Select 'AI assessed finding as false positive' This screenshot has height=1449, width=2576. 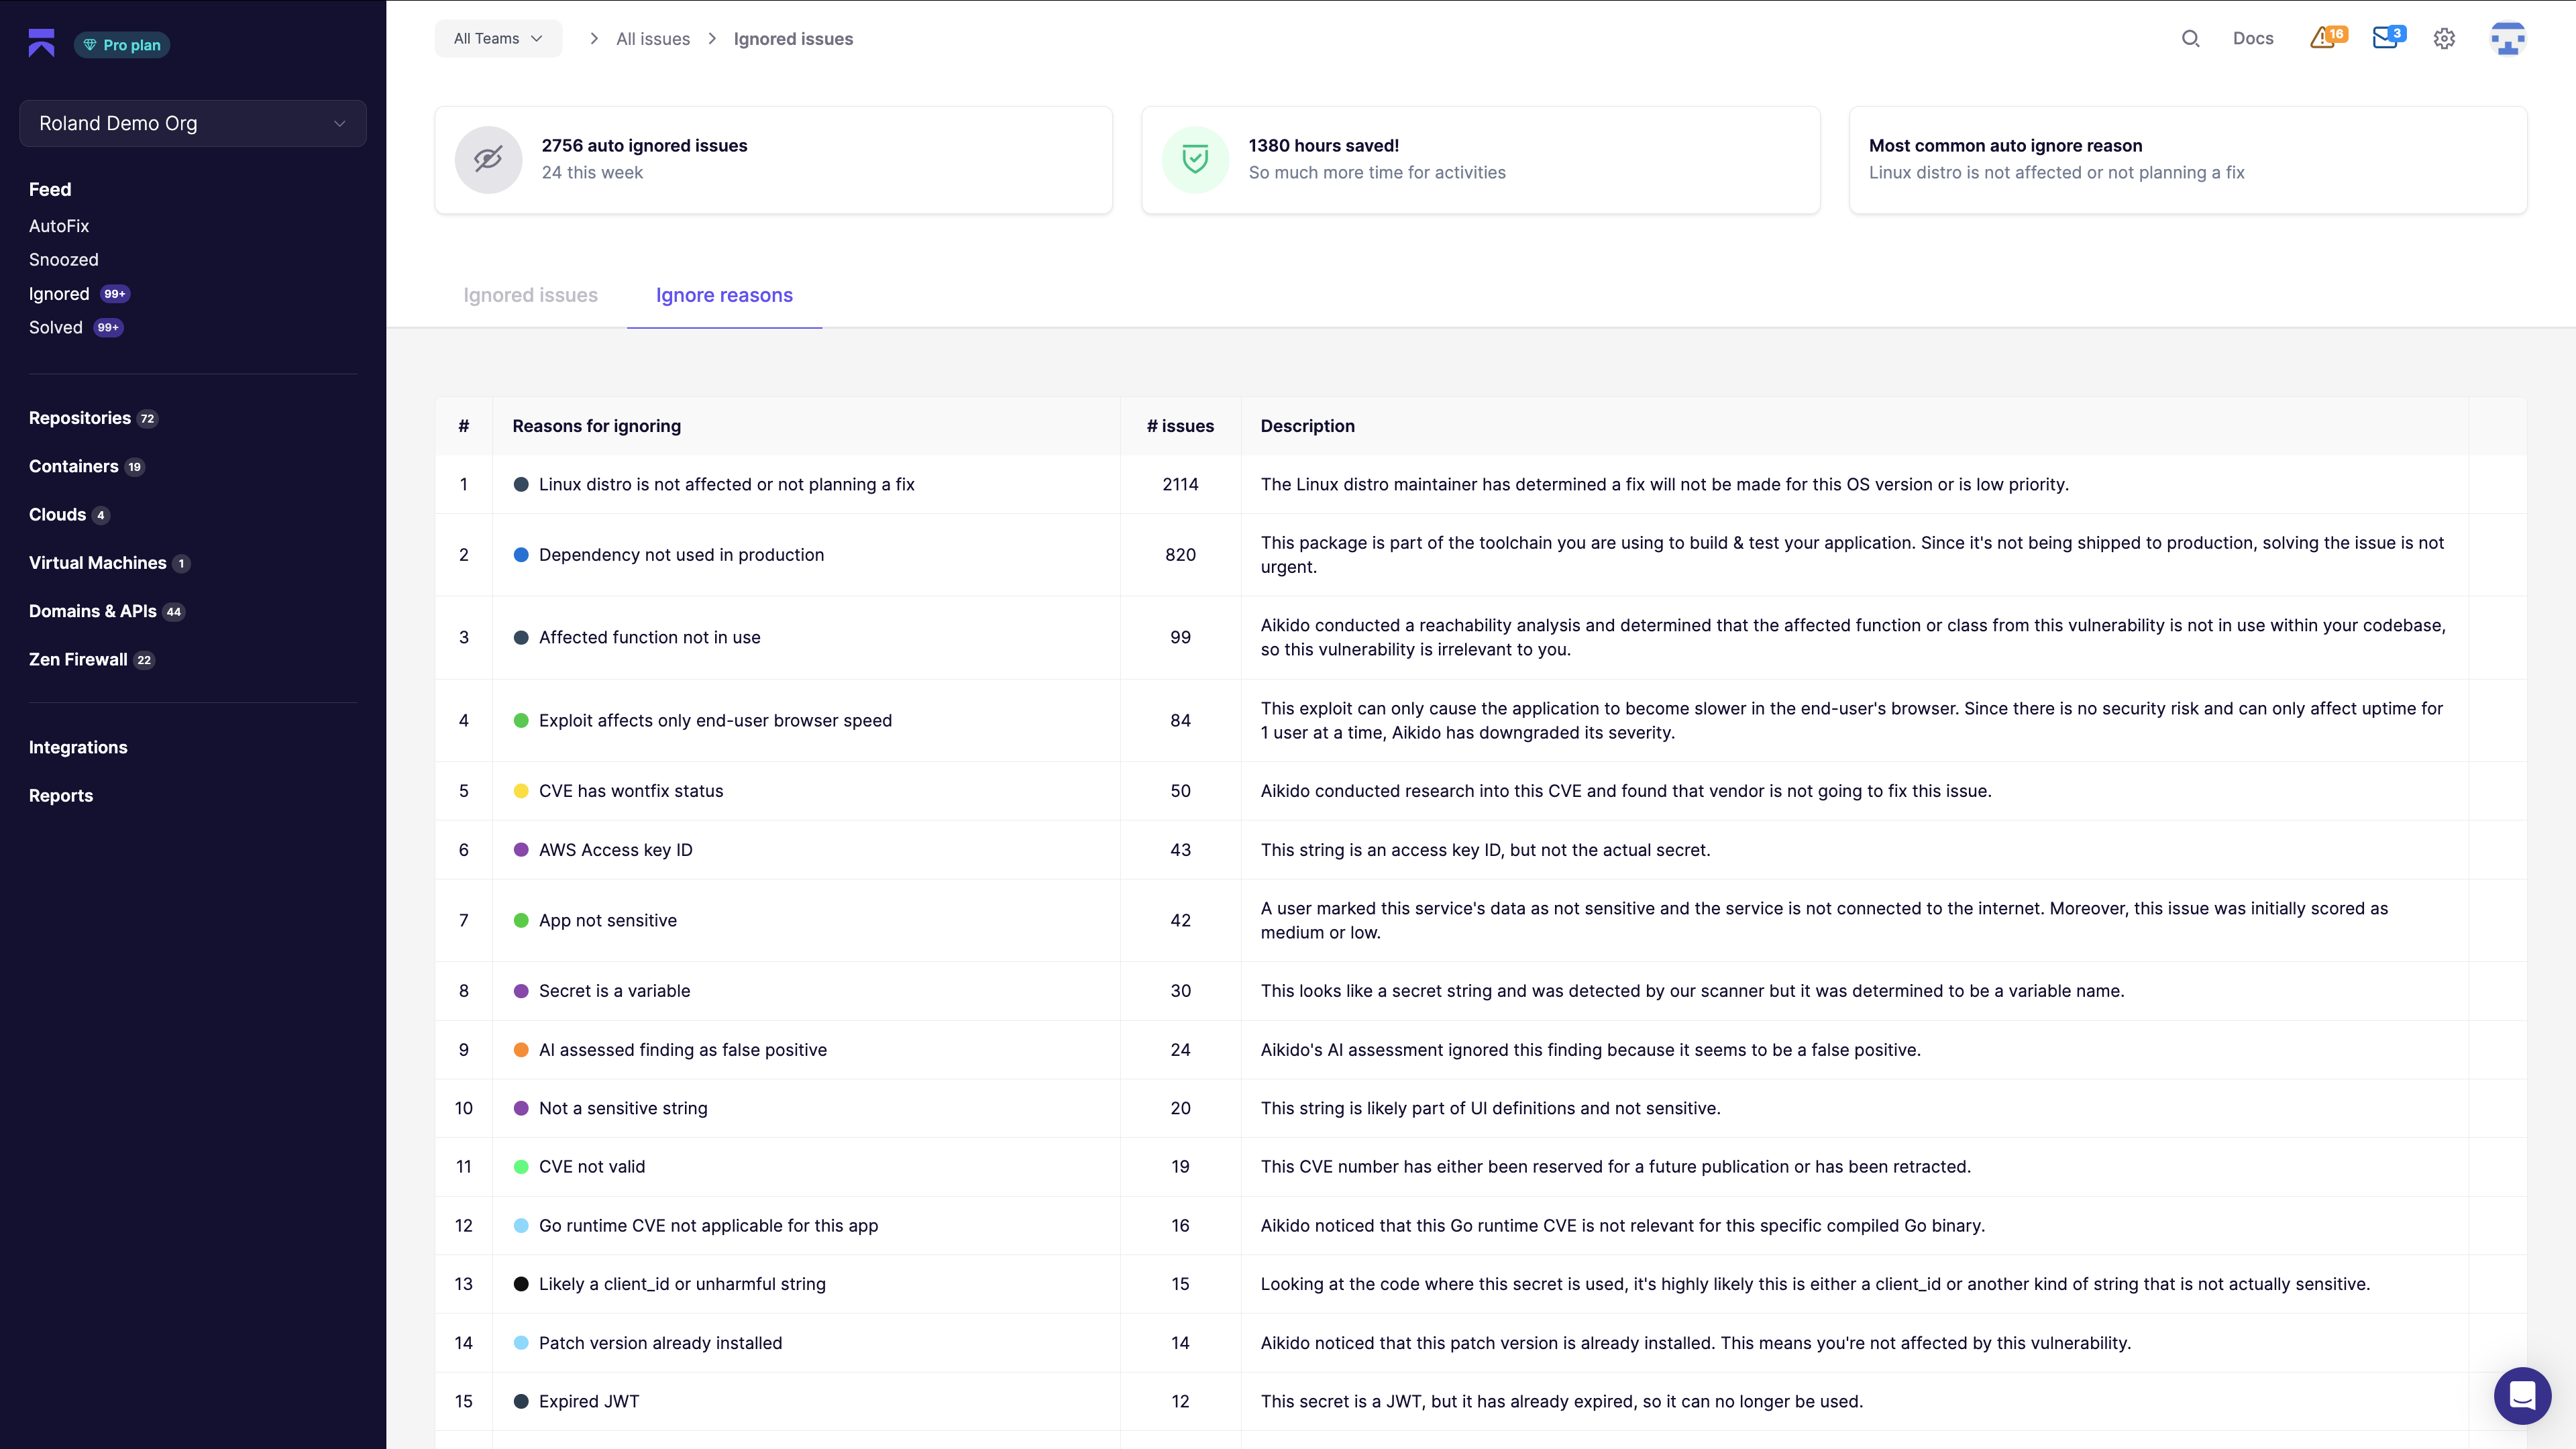tap(1480, 1050)
